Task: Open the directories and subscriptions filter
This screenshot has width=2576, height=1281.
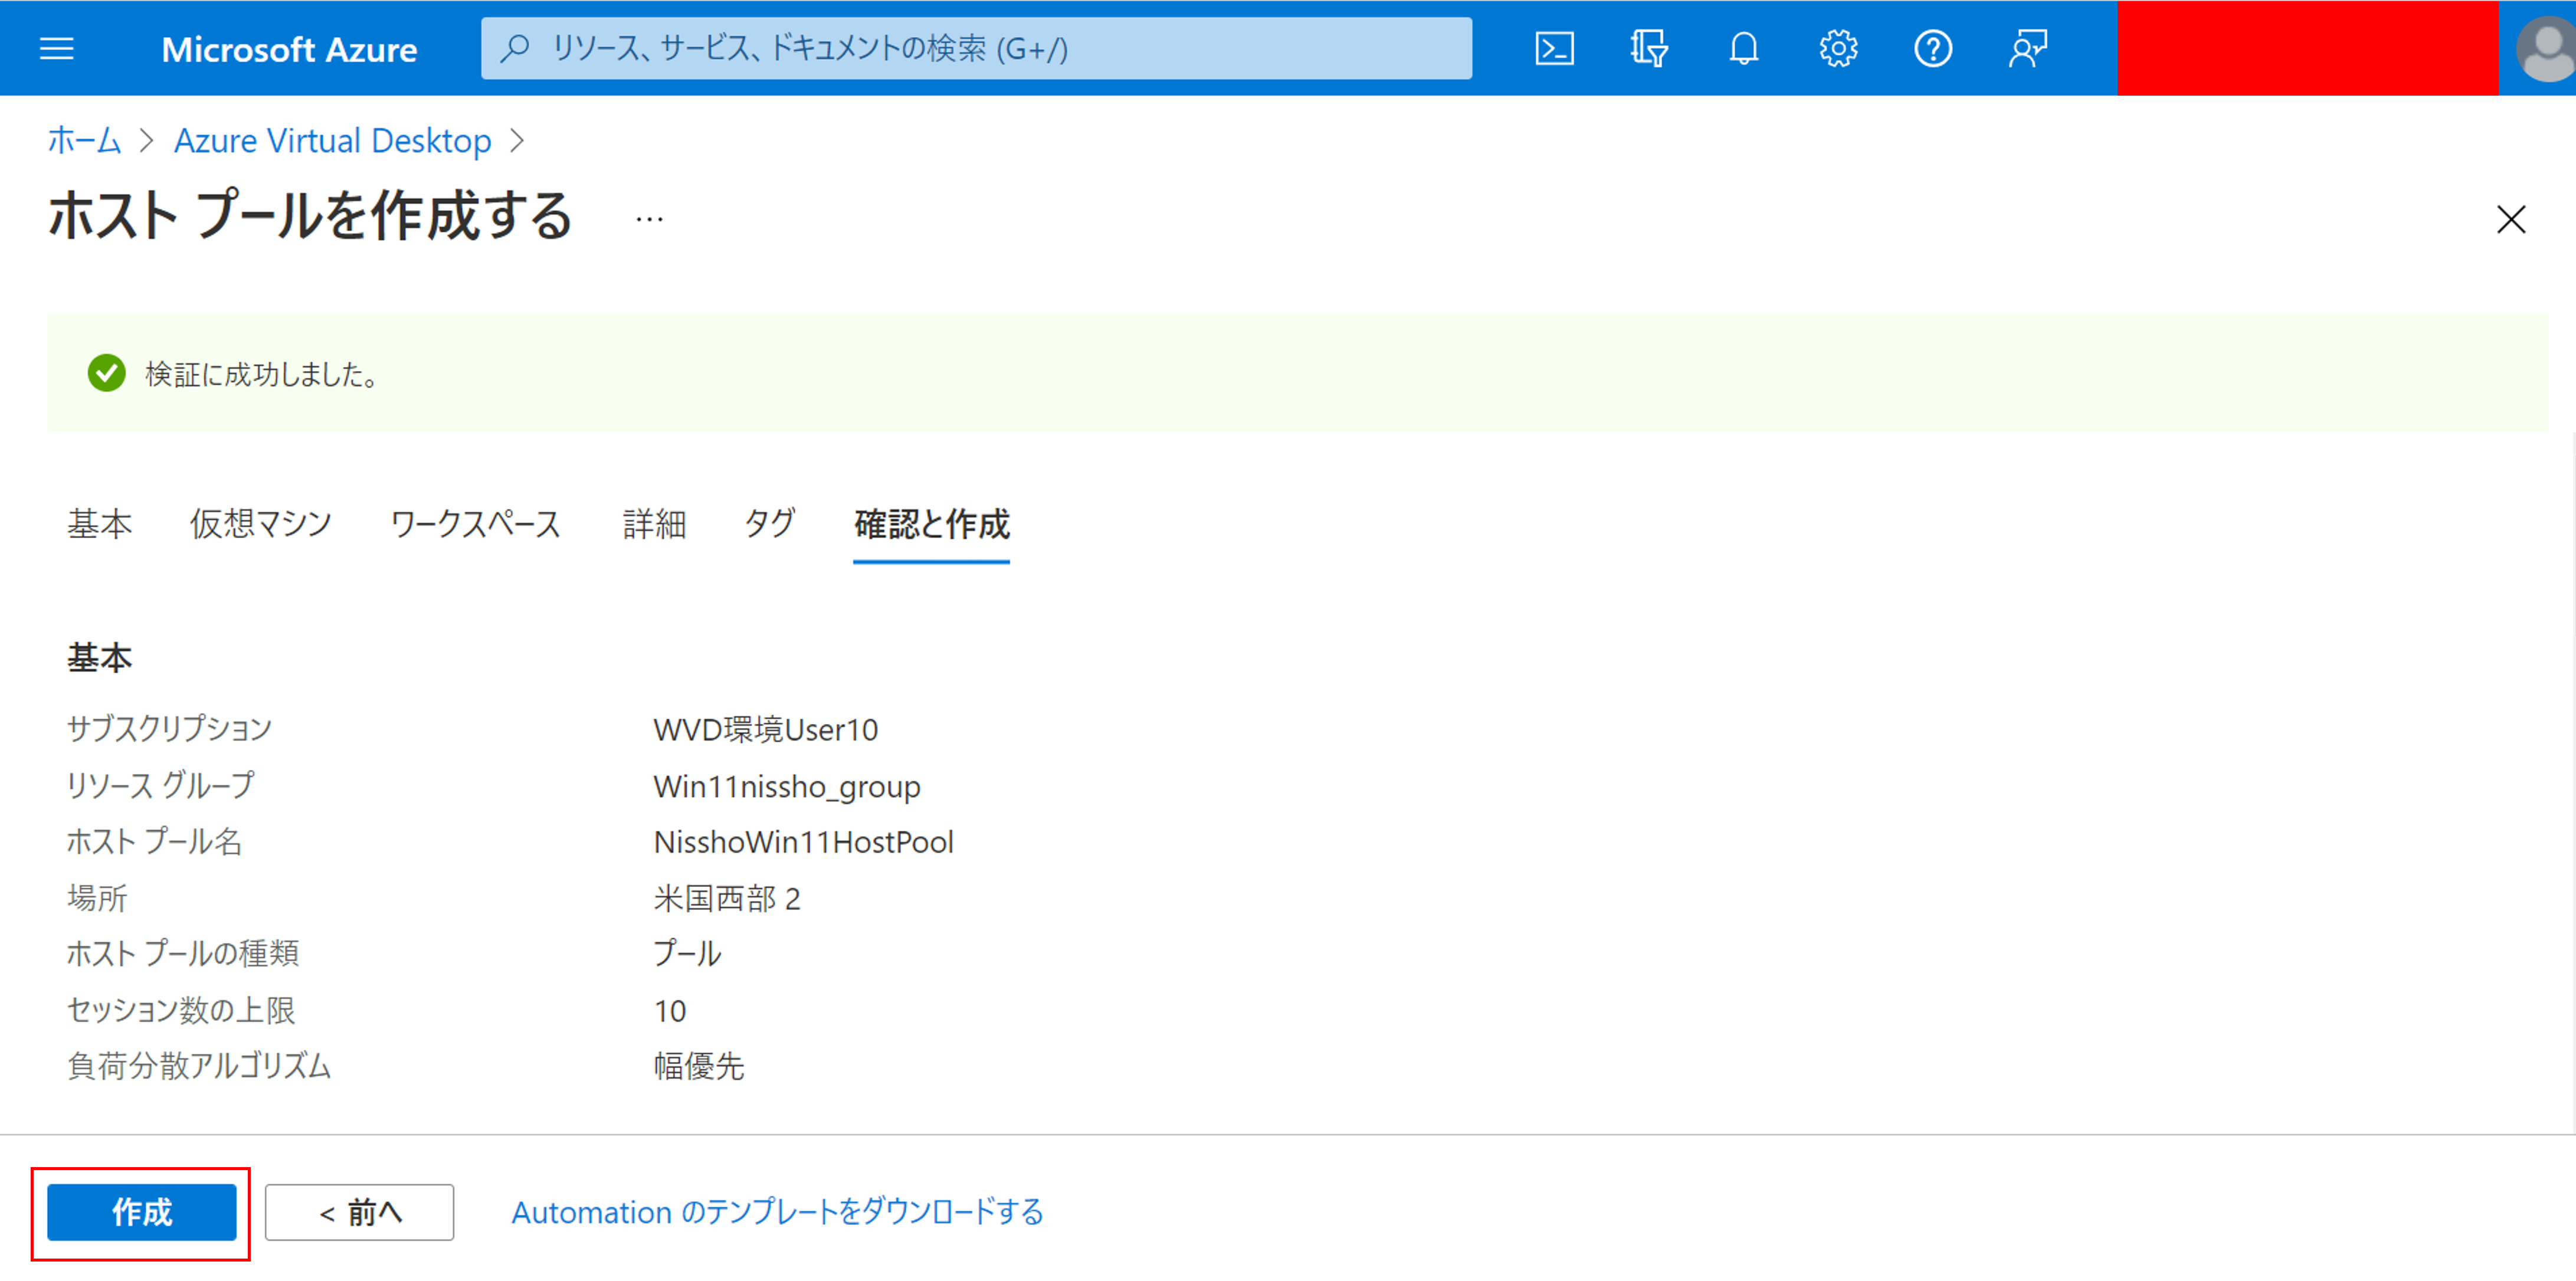Action: pyautogui.click(x=1648, y=48)
